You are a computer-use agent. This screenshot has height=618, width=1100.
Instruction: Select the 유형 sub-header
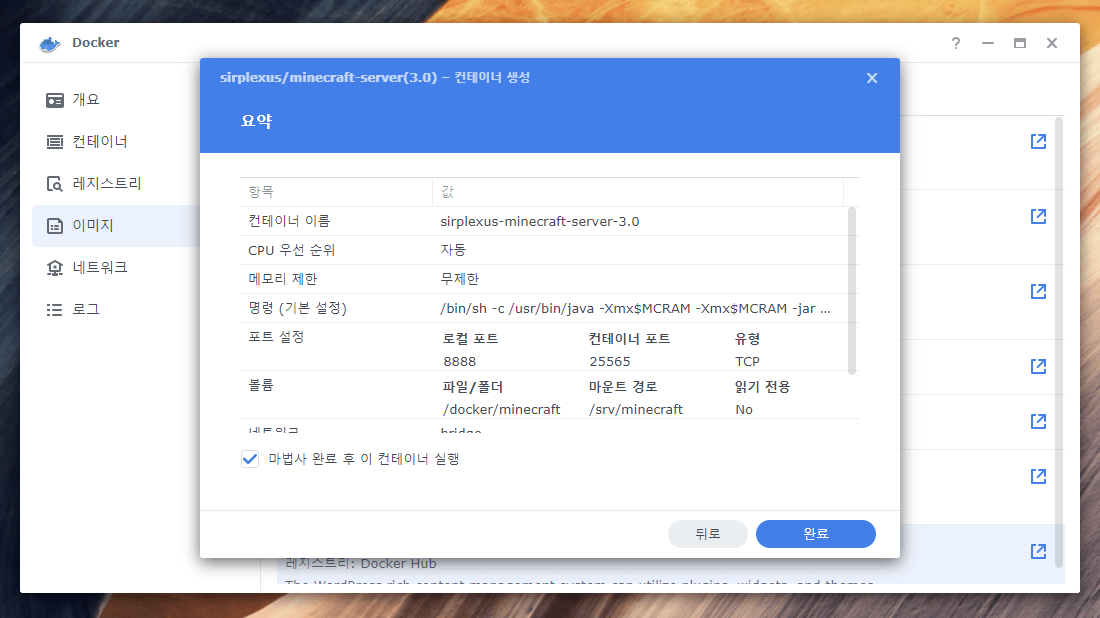[x=747, y=339]
